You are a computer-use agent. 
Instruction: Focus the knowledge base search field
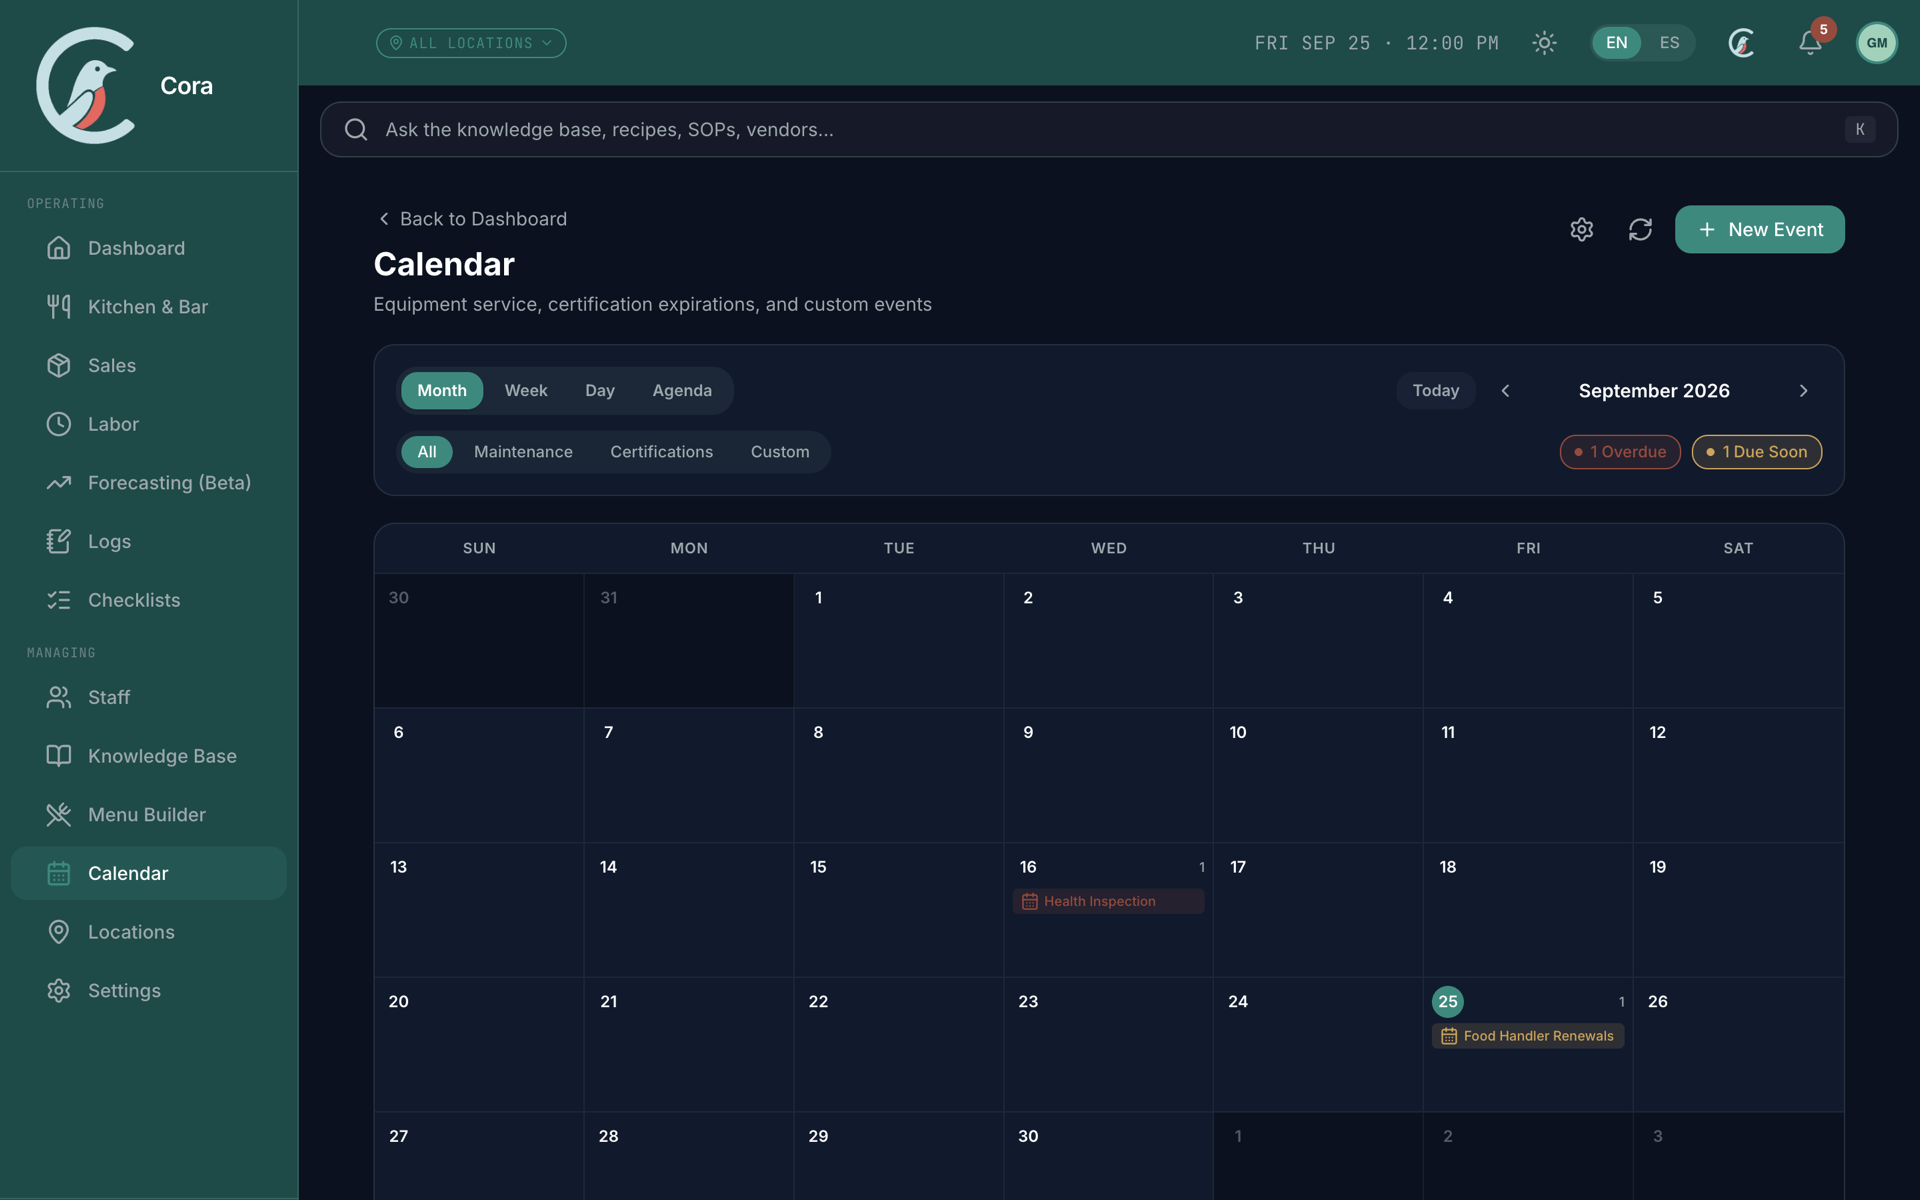pyautogui.click(x=1108, y=129)
